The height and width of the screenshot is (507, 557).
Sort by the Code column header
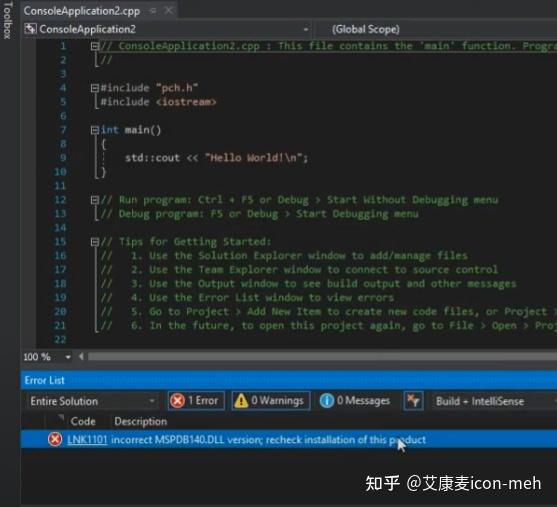(82, 421)
